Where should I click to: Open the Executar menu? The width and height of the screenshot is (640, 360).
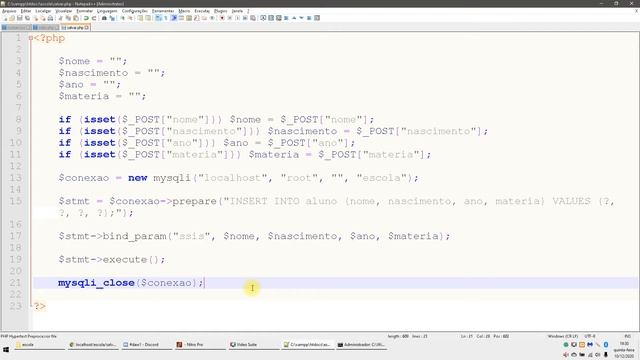coord(202,11)
